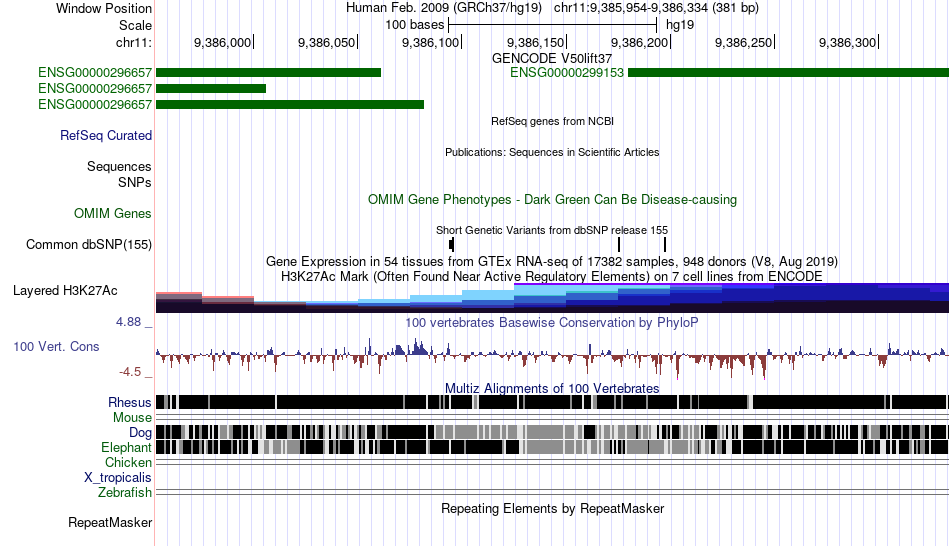Click the chr11:9,385,954-9,386,334 window position text
950x546 pixels.
coord(656,8)
